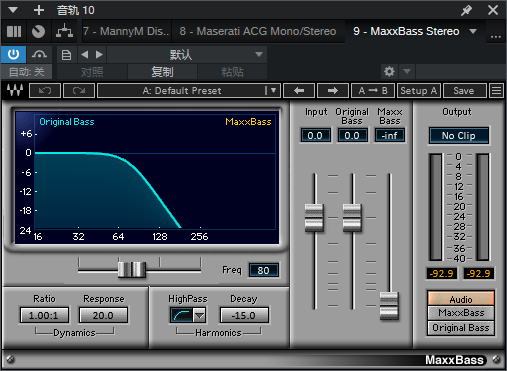Expand the arrow next to gear icon
The image size is (507, 371).
point(407,71)
